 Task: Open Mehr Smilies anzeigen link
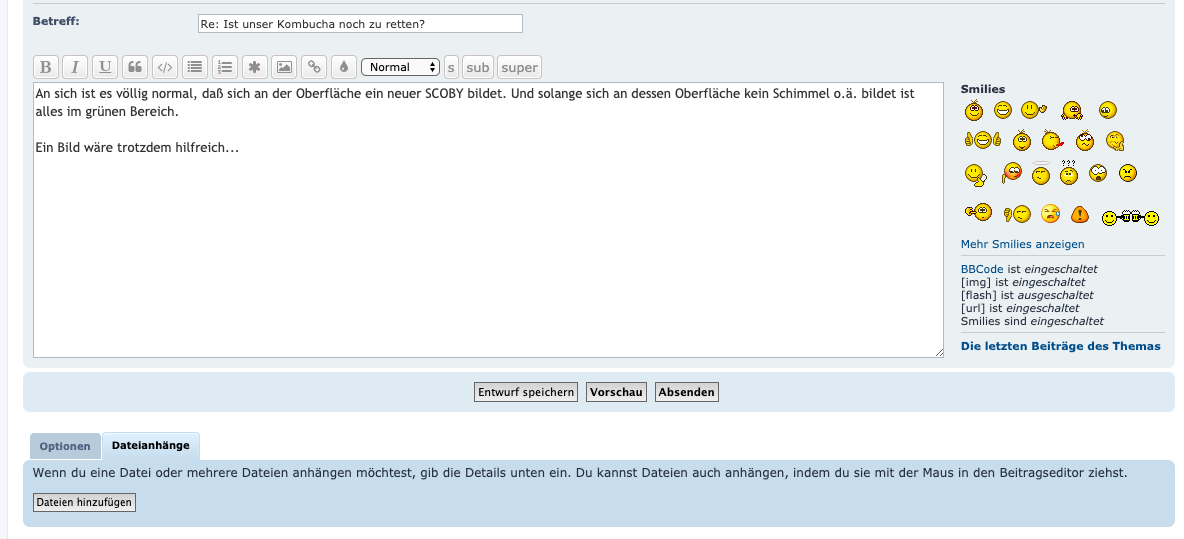(1022, 244)
